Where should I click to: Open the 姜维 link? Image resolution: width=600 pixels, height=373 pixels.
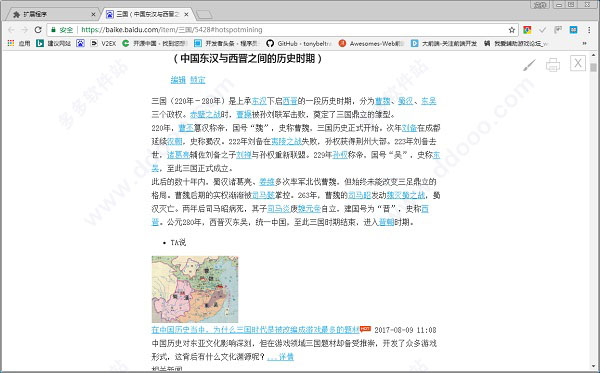(267, 182)
